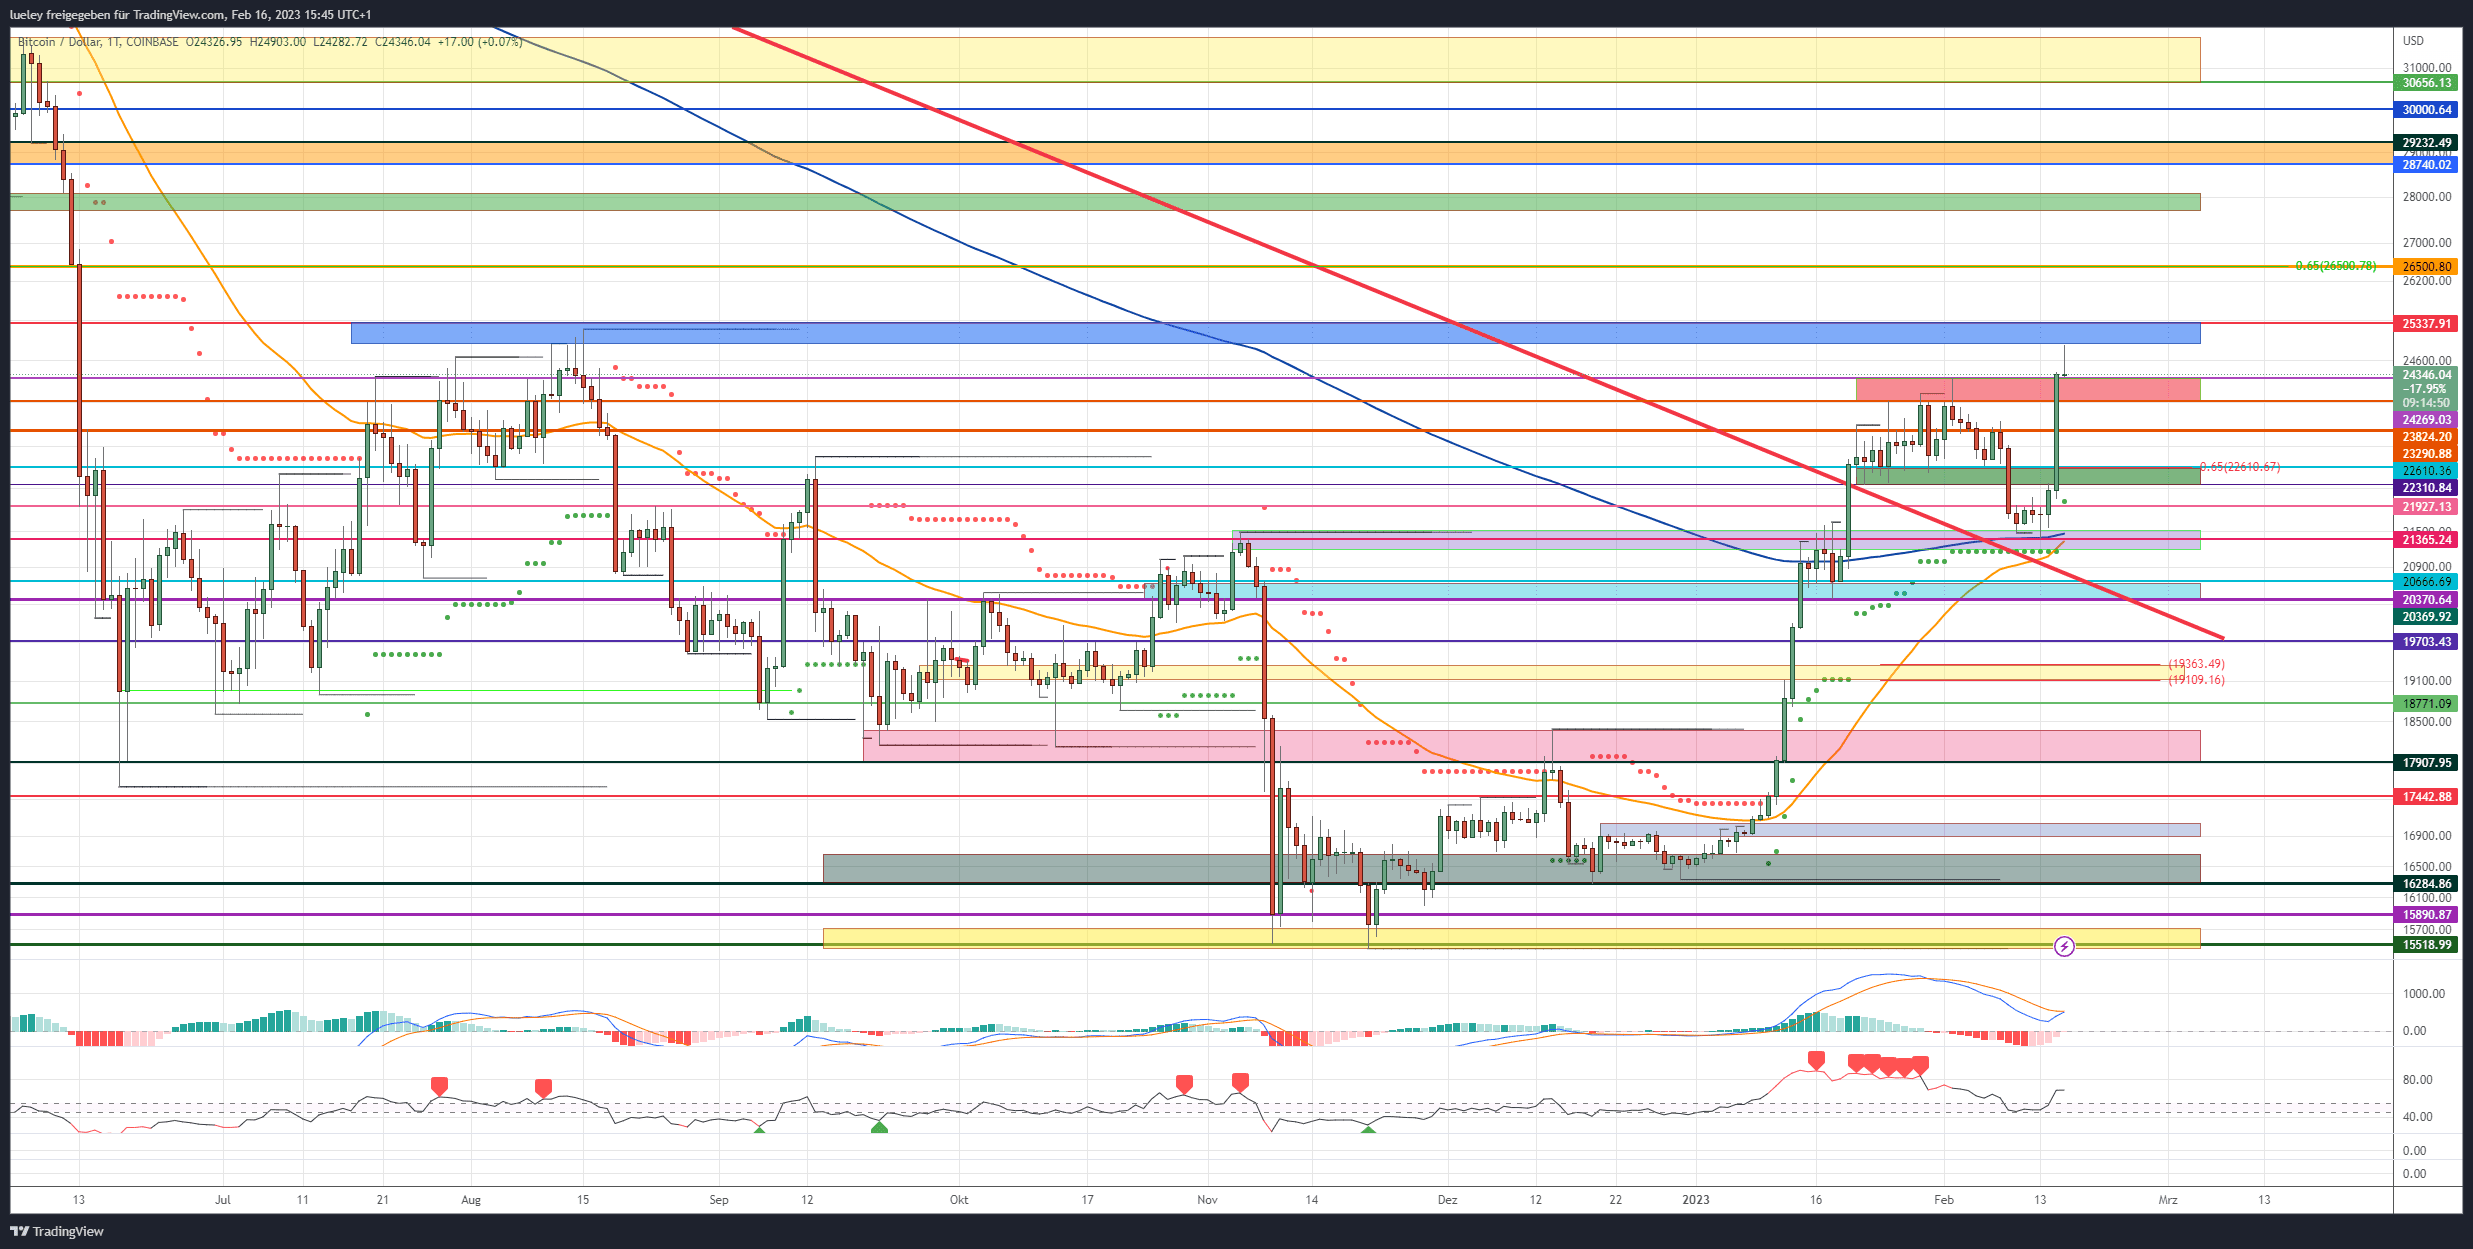2473x1249 pixels.
Task: Click the 27000.00 price scale tick
Action: 2427,243
